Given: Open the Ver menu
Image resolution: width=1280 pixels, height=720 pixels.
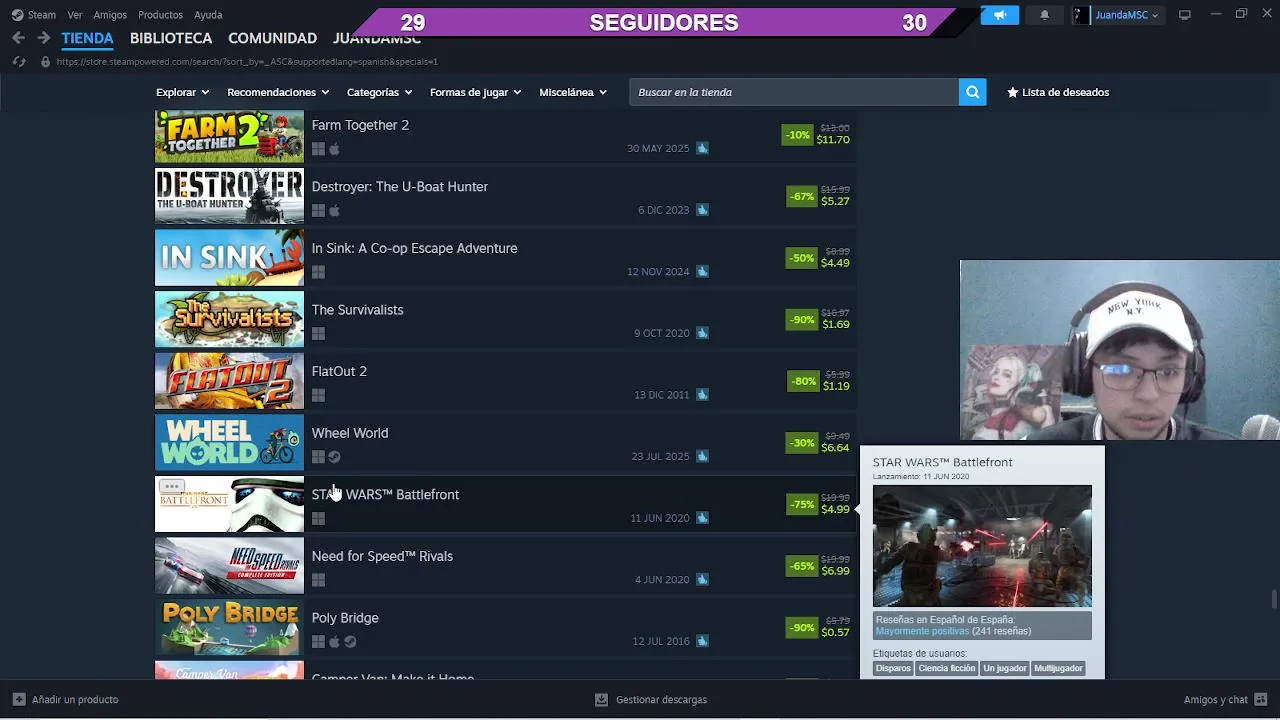Looking at the screenshot, I should coord(75,15).
